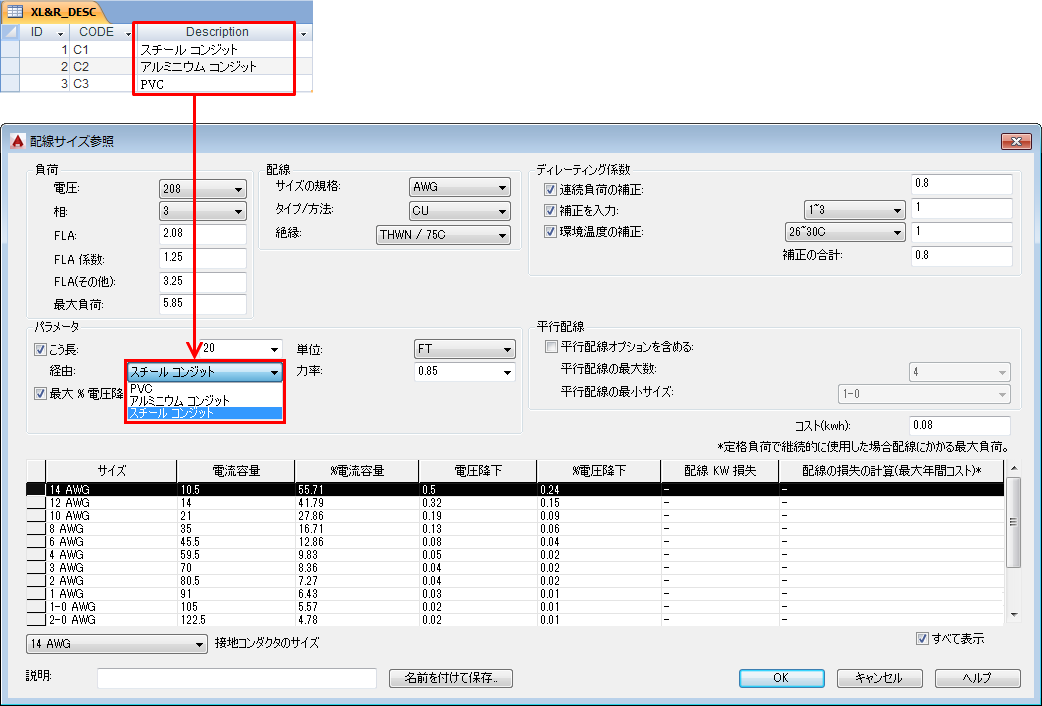Toggle the 最大 % 電圧降下 checkbox

(40, 394)
